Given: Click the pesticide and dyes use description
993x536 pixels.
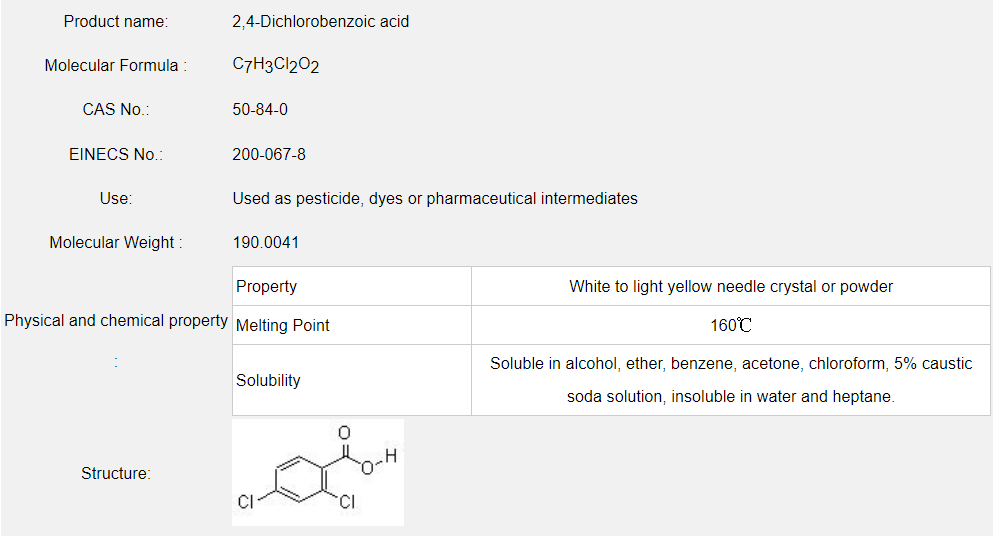Looking at the screenshot, I should (x=435, y=198).
